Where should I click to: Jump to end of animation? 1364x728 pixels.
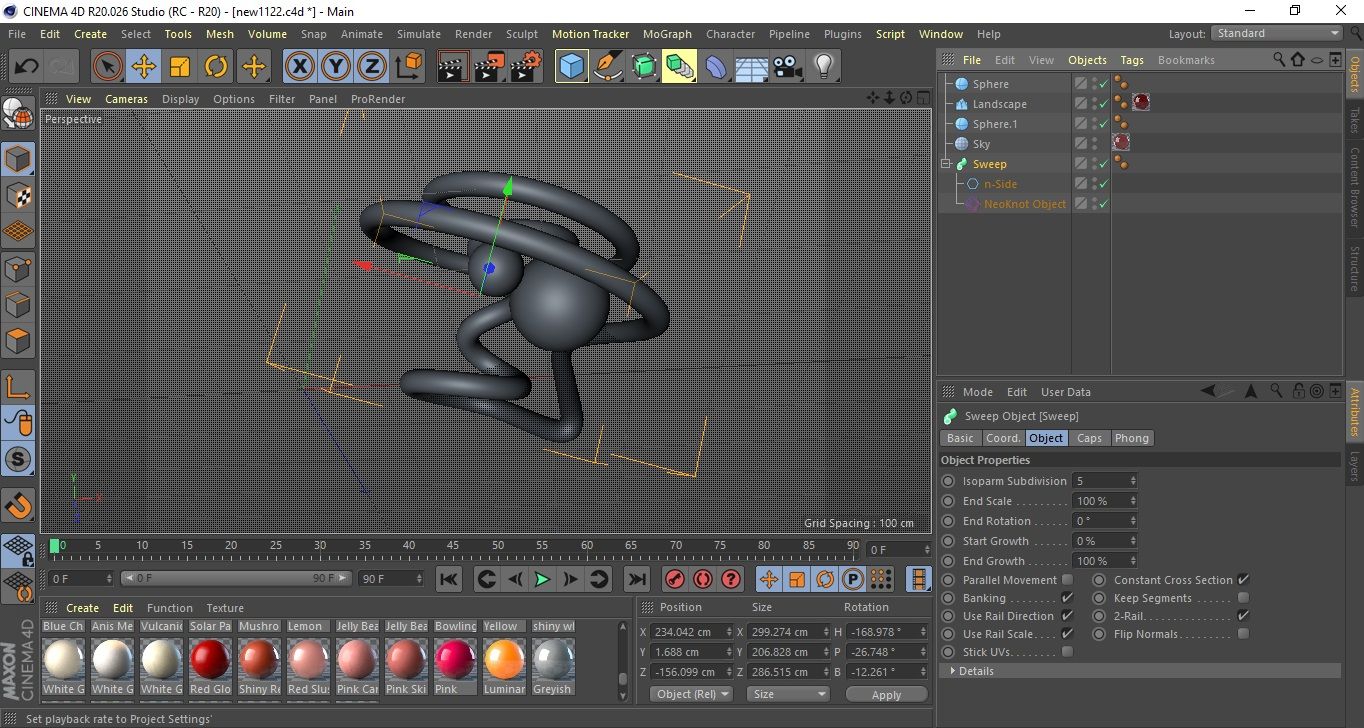[636, 579]
